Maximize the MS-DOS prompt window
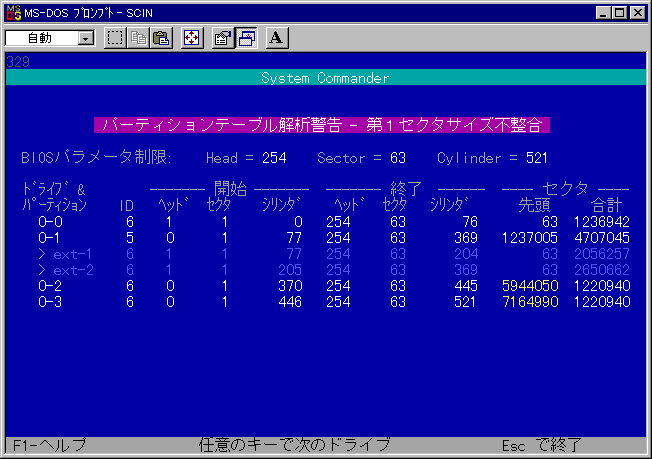The width and height of the screenshot is (652, 459). click(x=620, y=13)
